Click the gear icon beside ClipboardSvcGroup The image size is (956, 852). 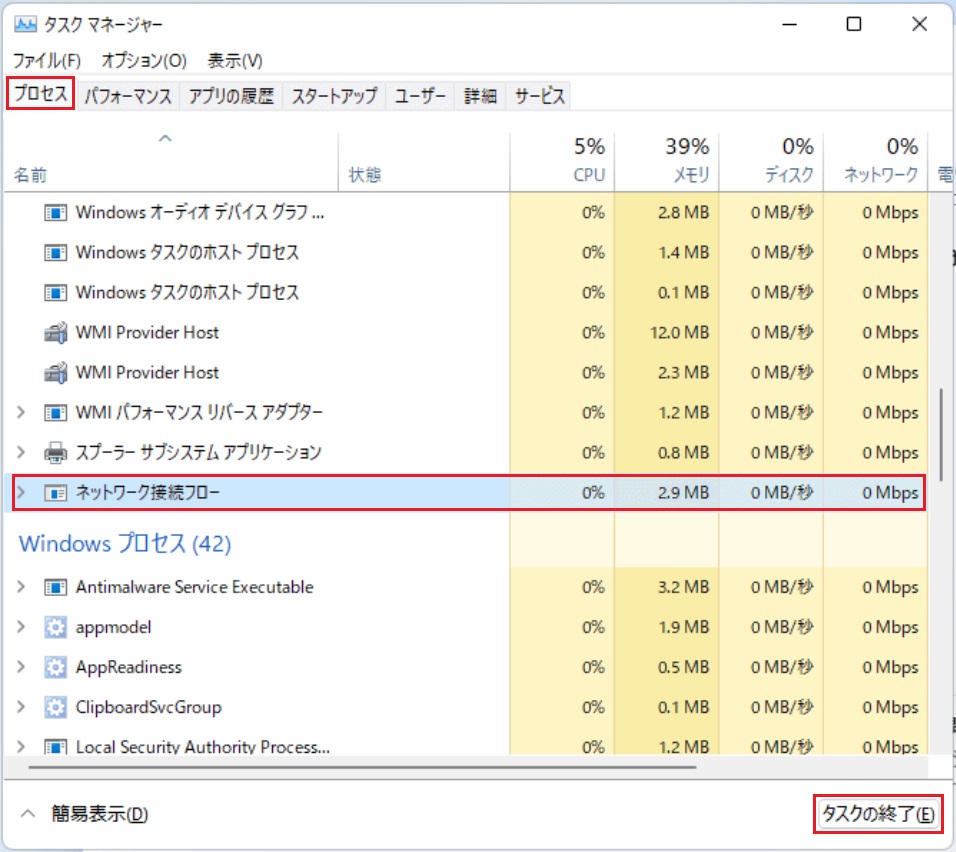55,707
